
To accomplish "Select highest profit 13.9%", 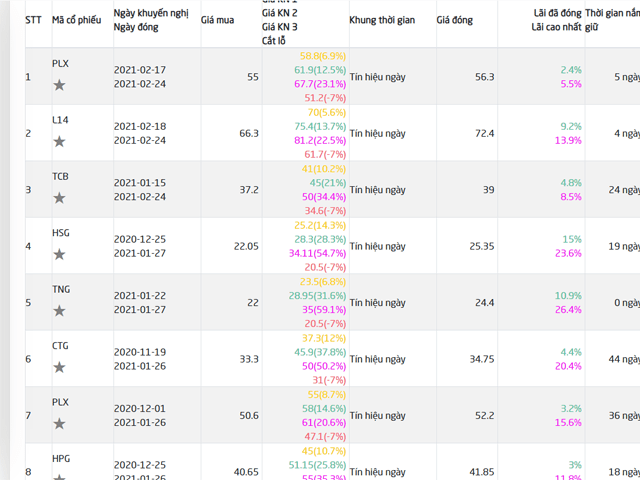I will pyautogui.click(x=568, y=140).
